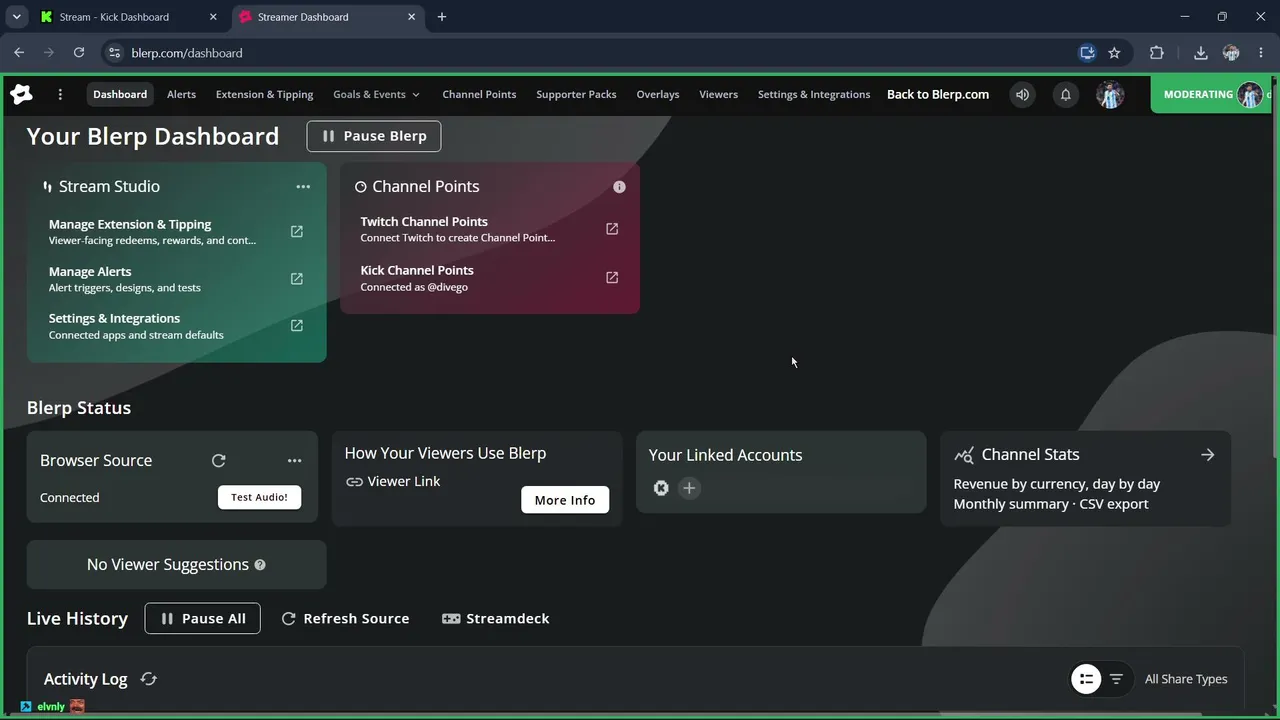Screen dimensions: 1280x720
Task: Open Settings & Integrations in the navbar
Action: click(x=814, y=94)
